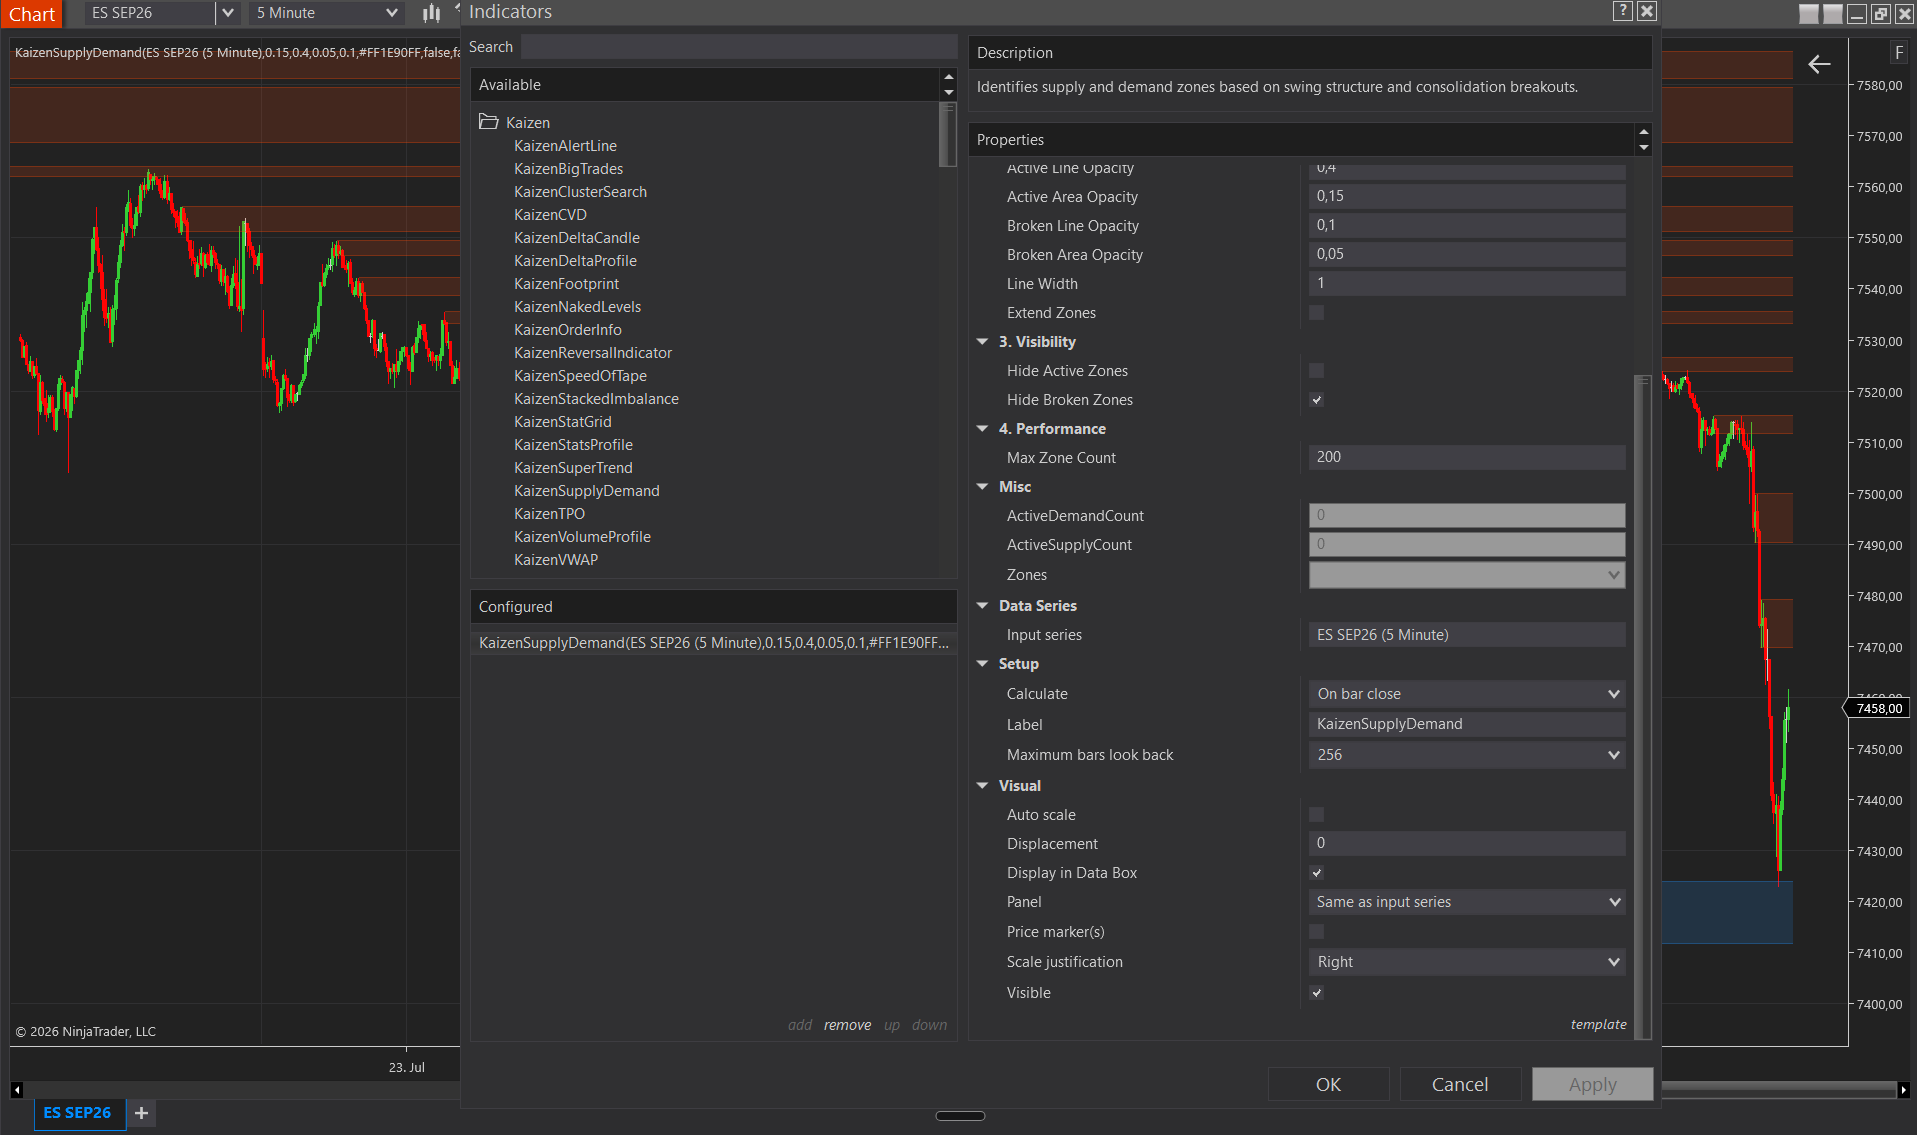This screenshot has width=1917, height=1135.
Task: Enable the Auto scale checkbox
Action: (x=1317, y=815)
